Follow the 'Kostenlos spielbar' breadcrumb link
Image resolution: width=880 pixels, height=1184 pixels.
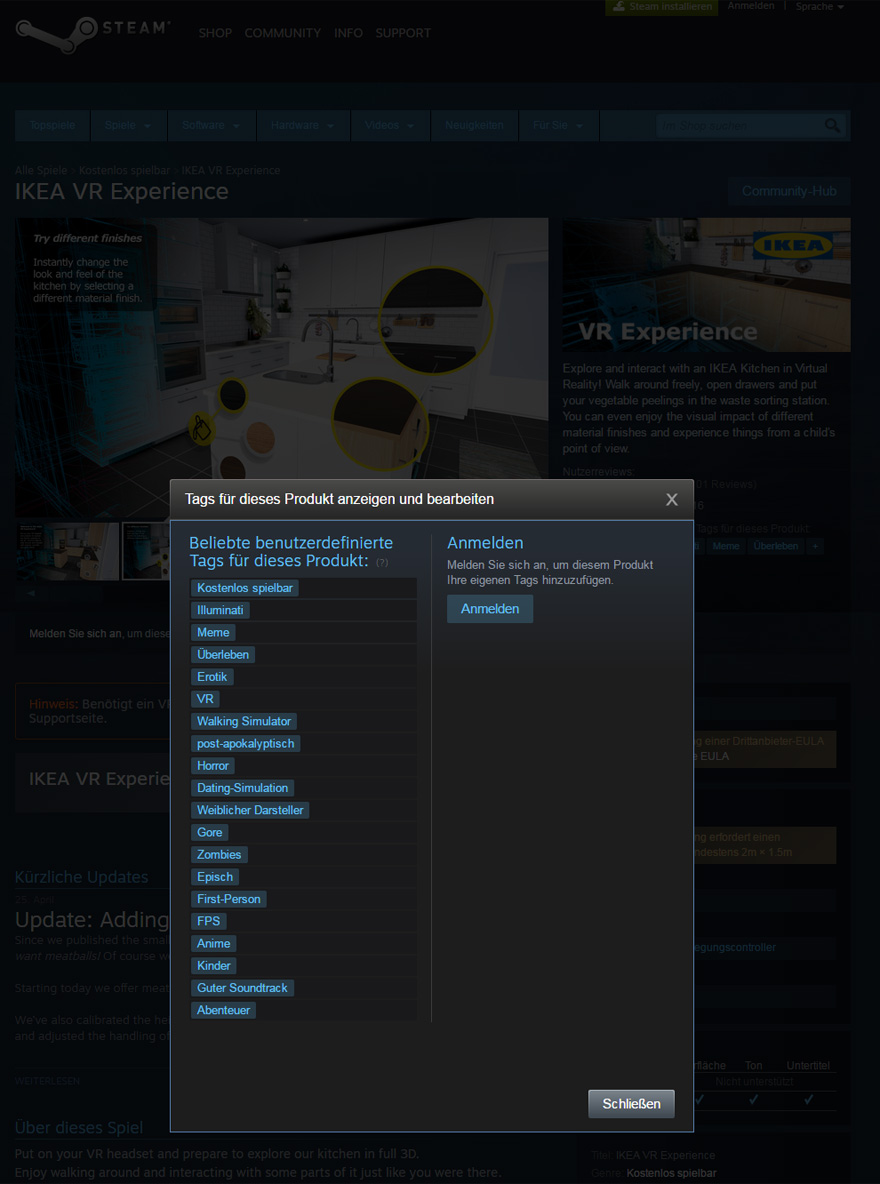point(124,171)
